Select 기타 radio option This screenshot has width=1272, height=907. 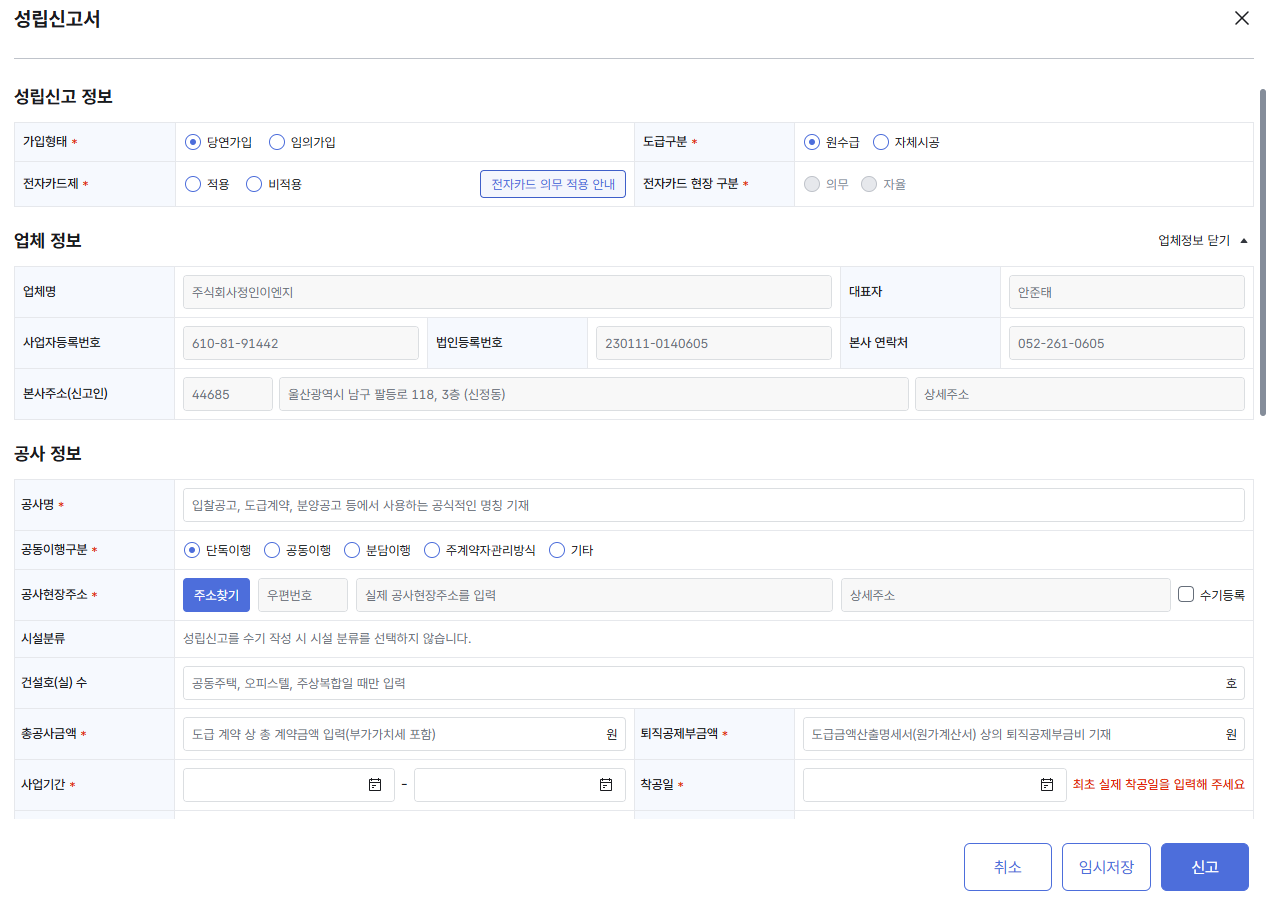pyautogui.click(x=557, y=550)
